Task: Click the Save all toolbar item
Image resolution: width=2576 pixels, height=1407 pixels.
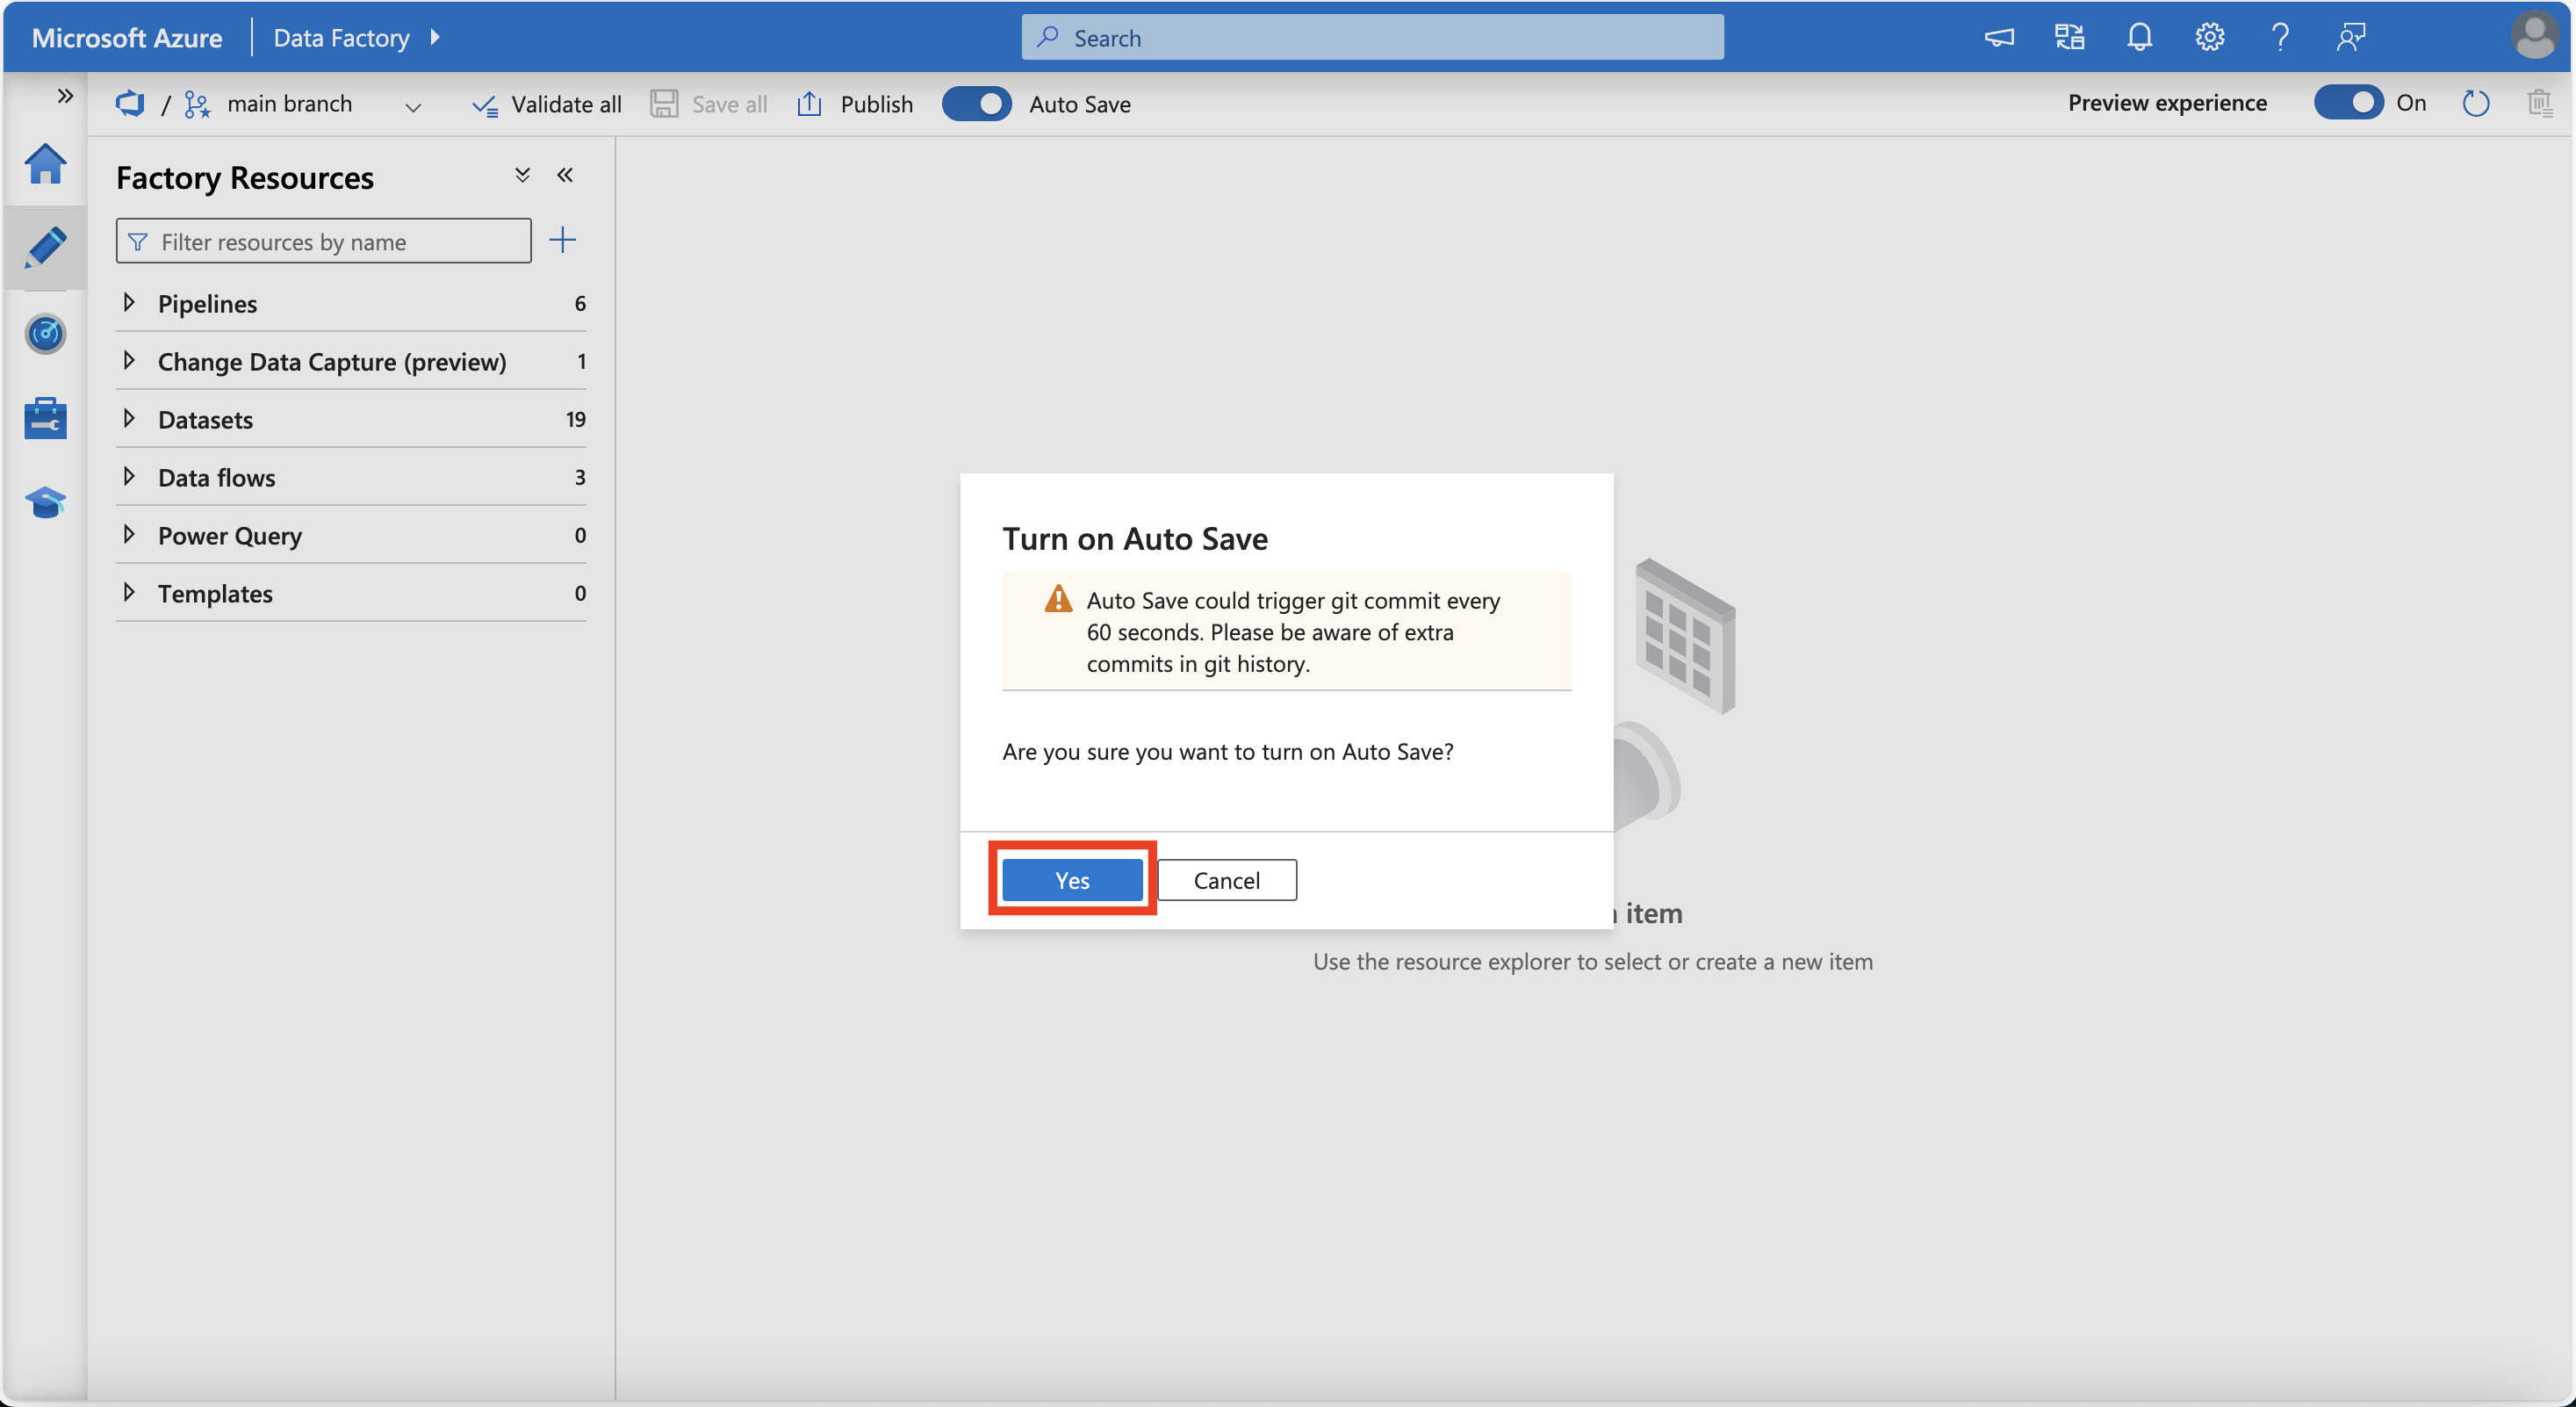Action: click(706, 102)
